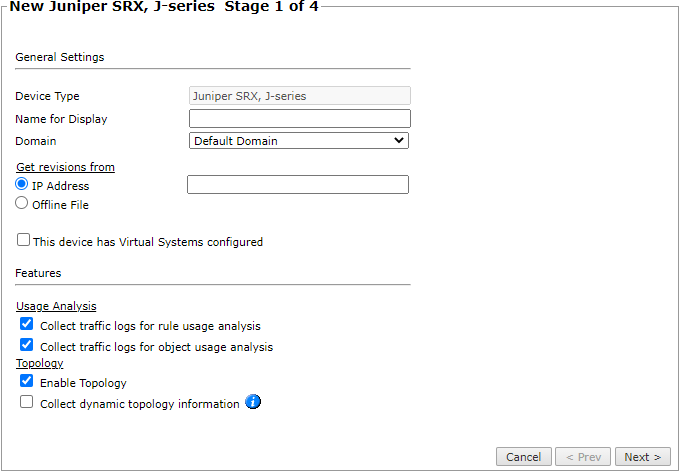Click the Topology underlined heading
The width and height of the screenshot is (680, 472).
(x=39, y=363)
